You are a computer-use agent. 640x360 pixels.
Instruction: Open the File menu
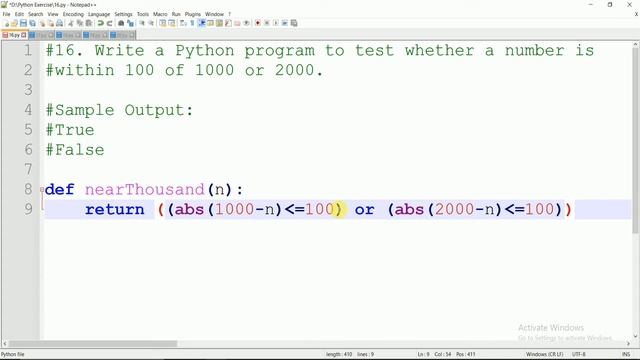pyautogui.click(x=6, y=14)
